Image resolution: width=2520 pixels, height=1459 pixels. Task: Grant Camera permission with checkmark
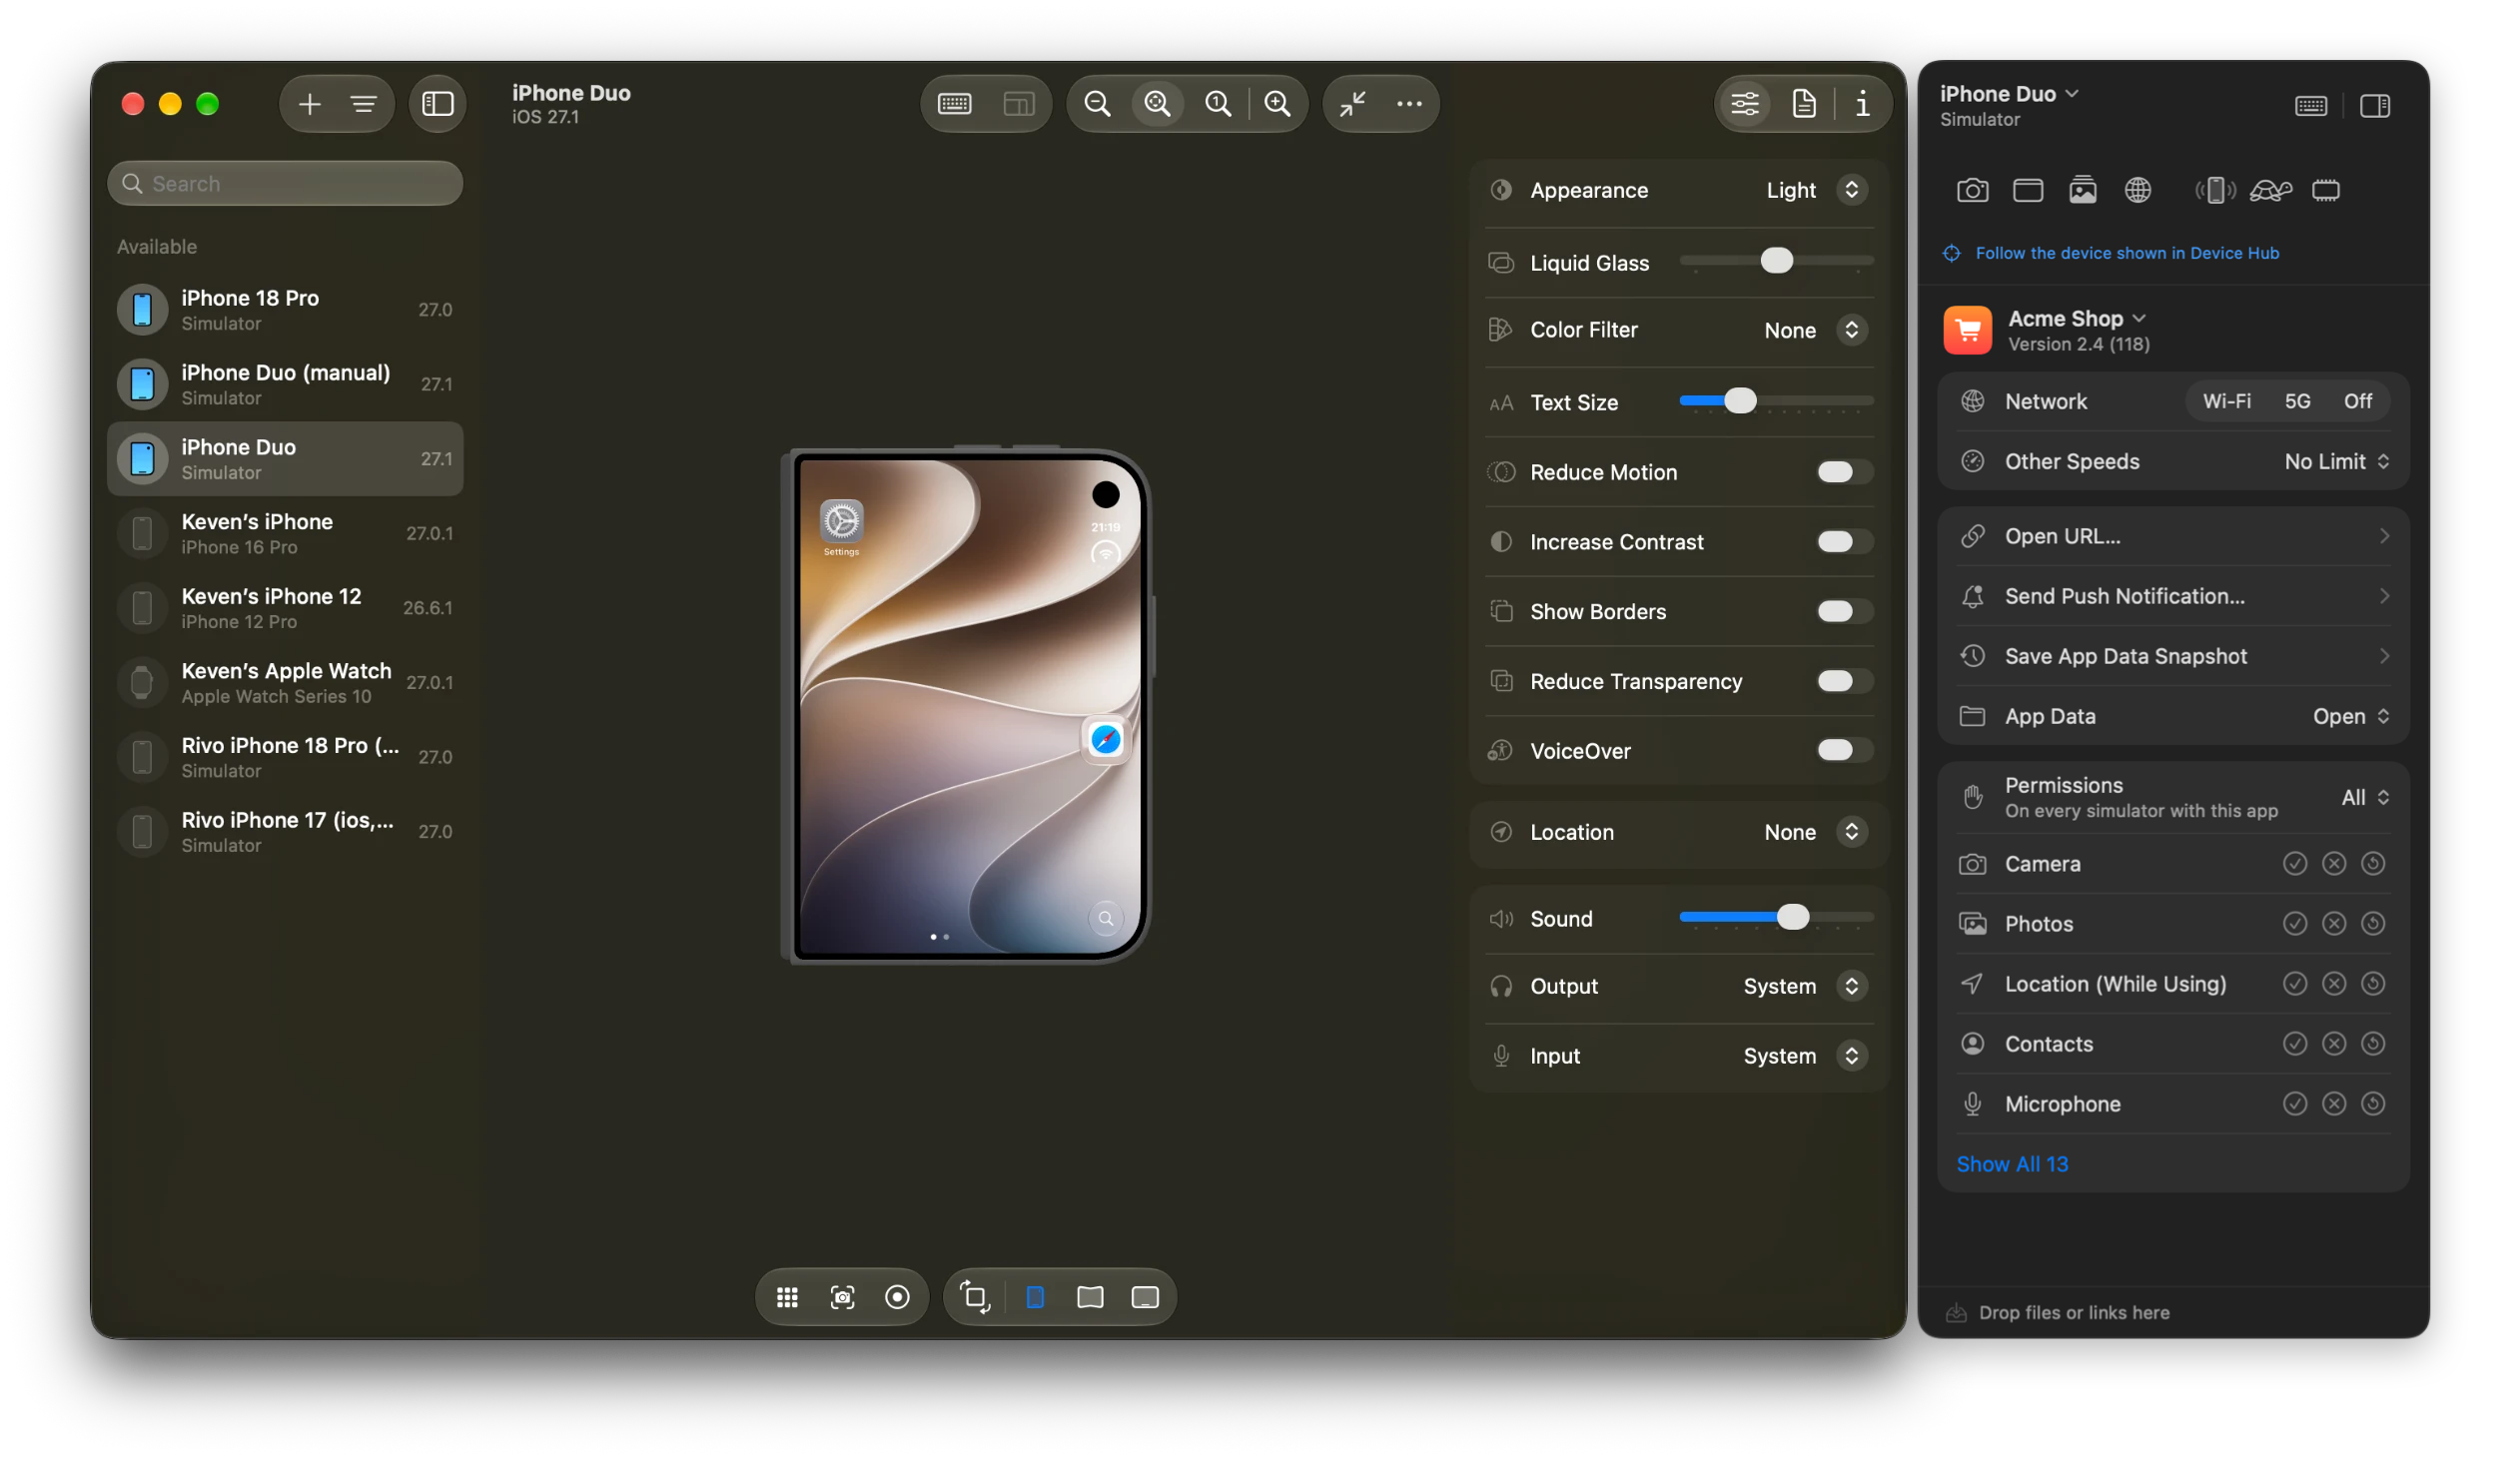click(x=2294, y=863)
